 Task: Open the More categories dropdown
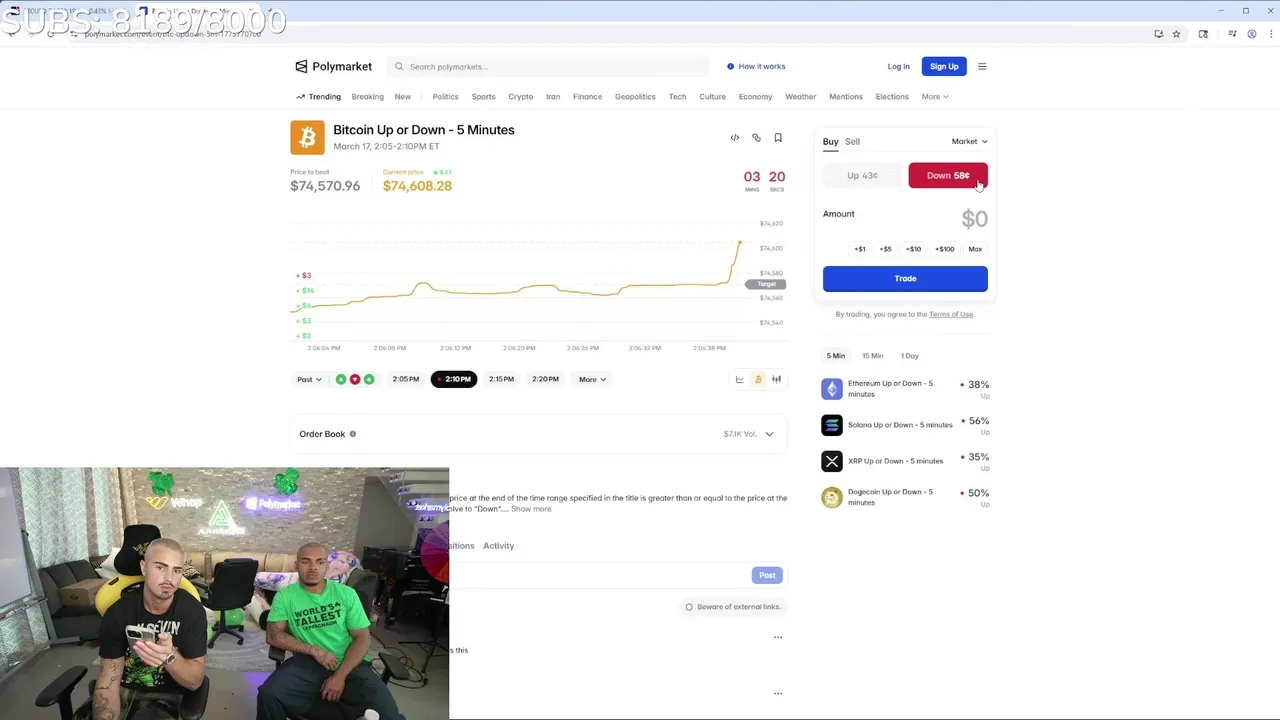tap(935, 97)
